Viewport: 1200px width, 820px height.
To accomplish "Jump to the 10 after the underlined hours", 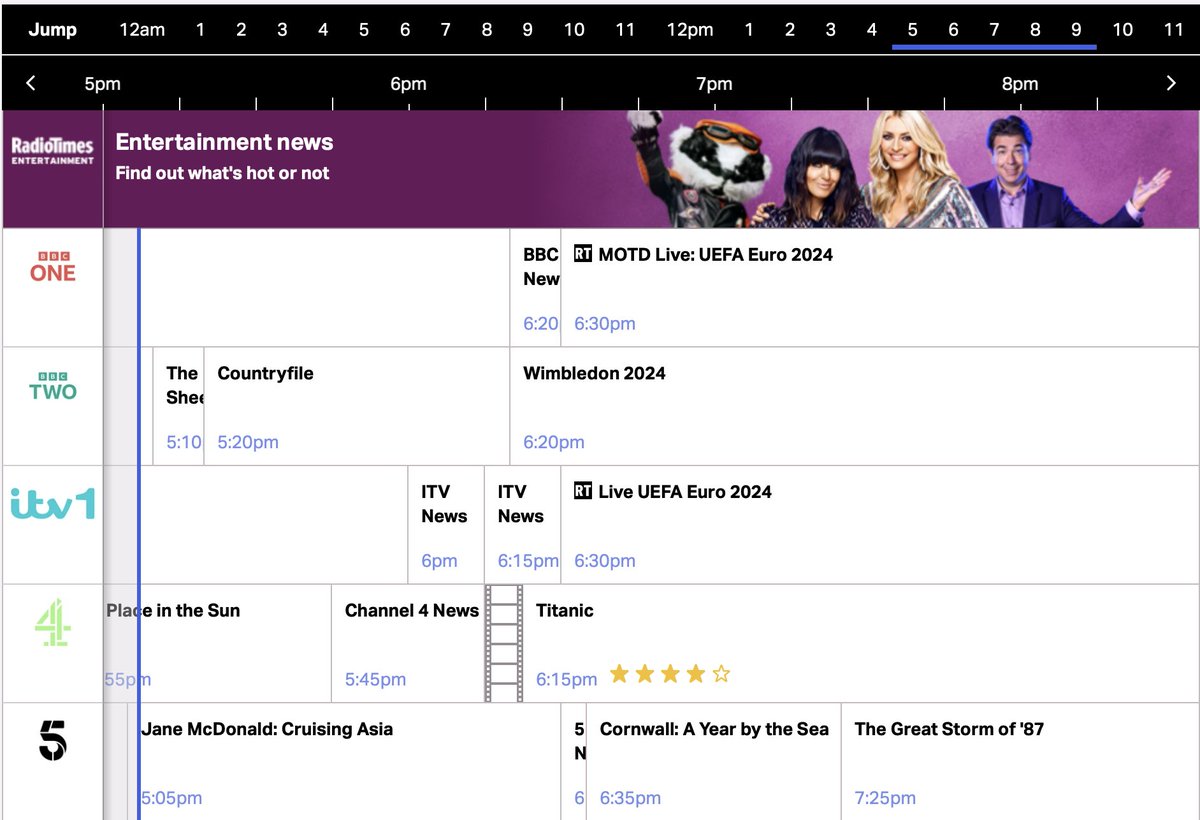I will click(x=1123, y=29).
